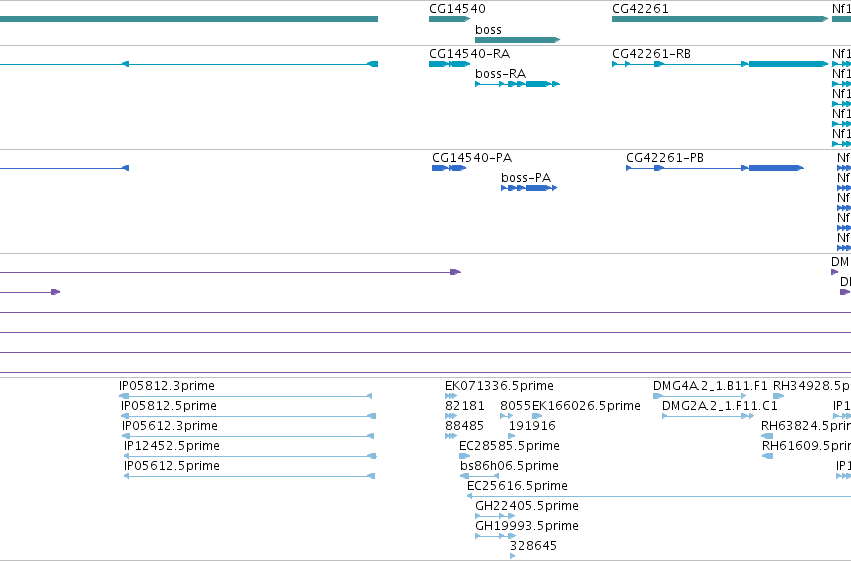
Task: Click the RH61609 EST label
Action: tap(806, 446)
